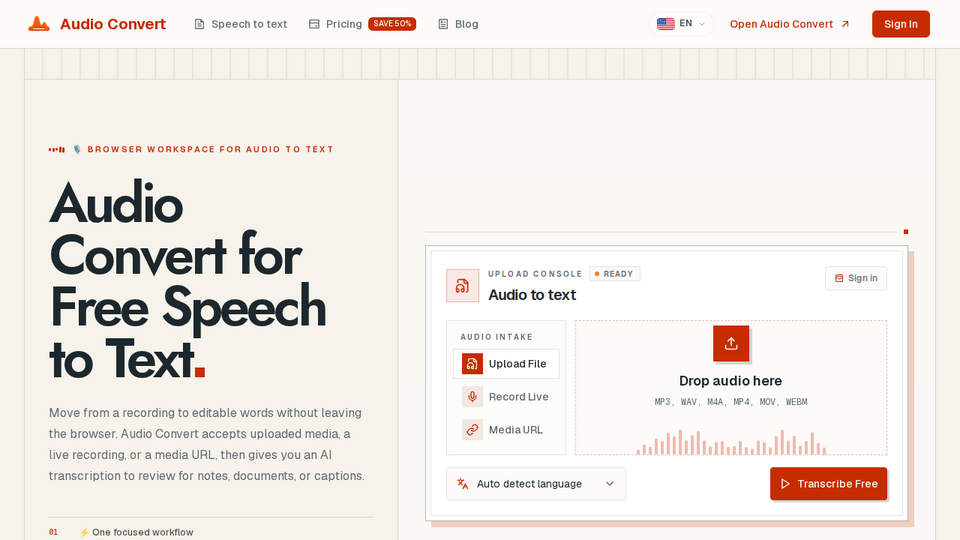Click the lightning bolt icon beside One focused workflow

pos(84,532)
